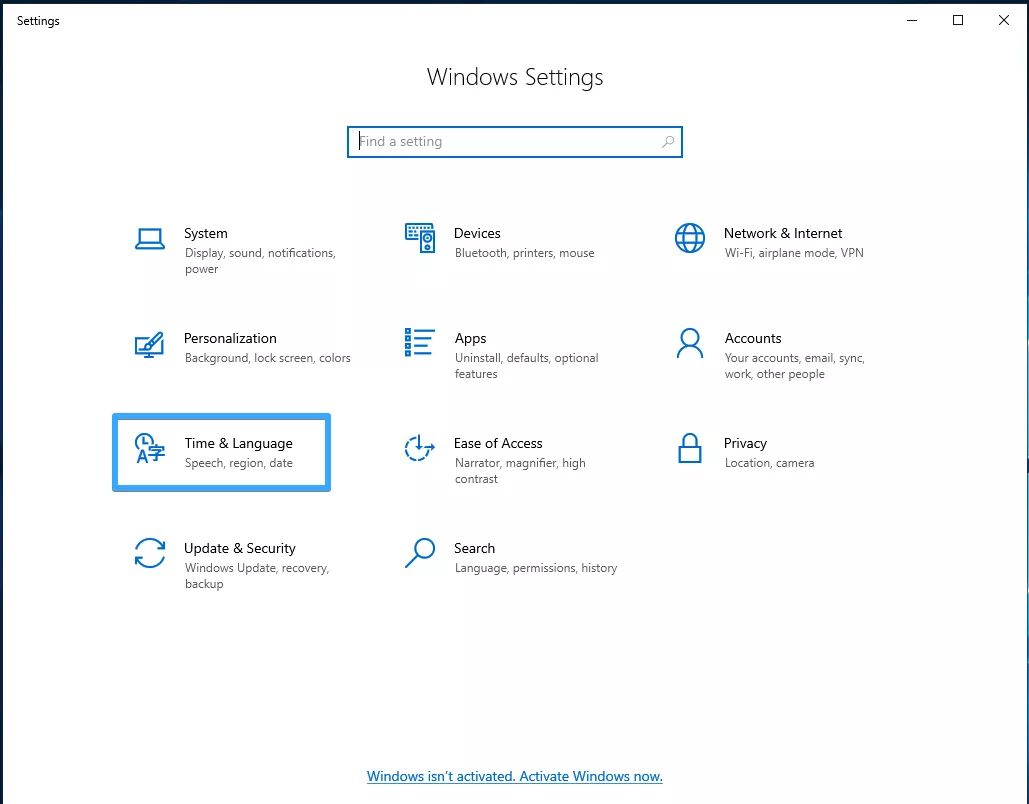
Task: Open Update & Security sync arrows icon
Action: 150,553
